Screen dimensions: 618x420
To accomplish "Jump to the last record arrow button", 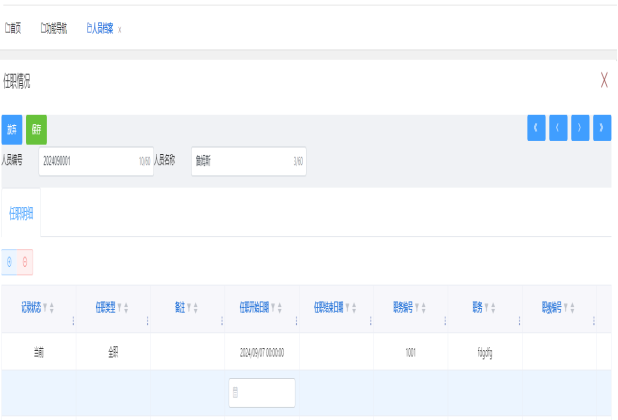I will click(602, 128).
